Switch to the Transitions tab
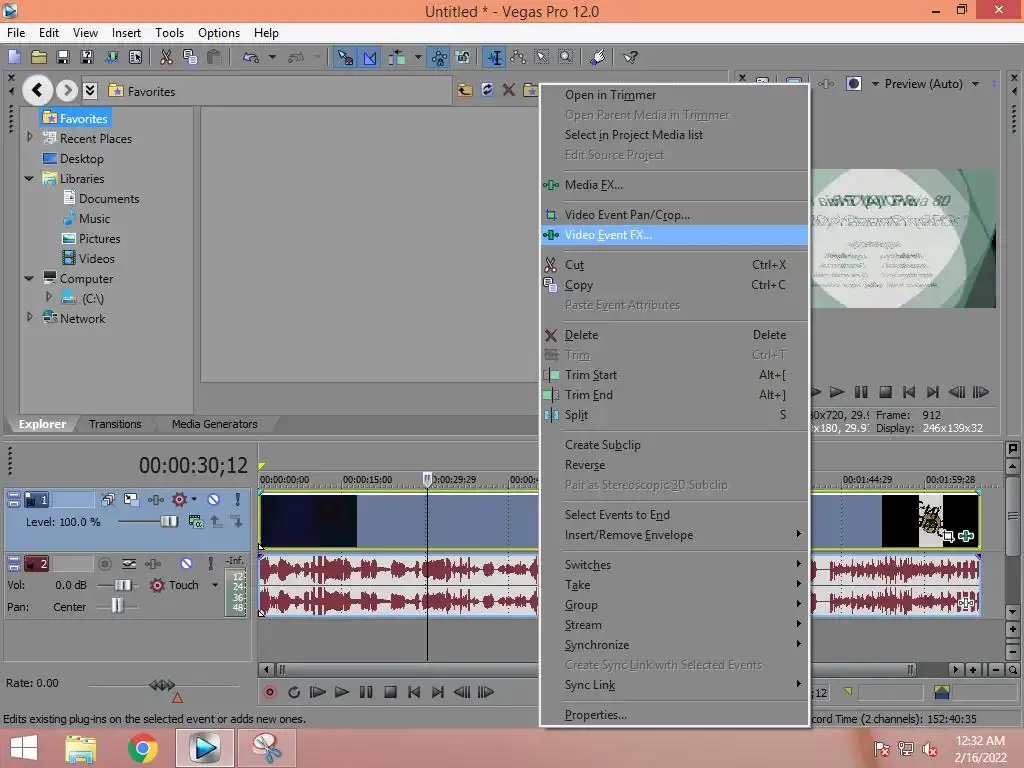 (115, 424)
